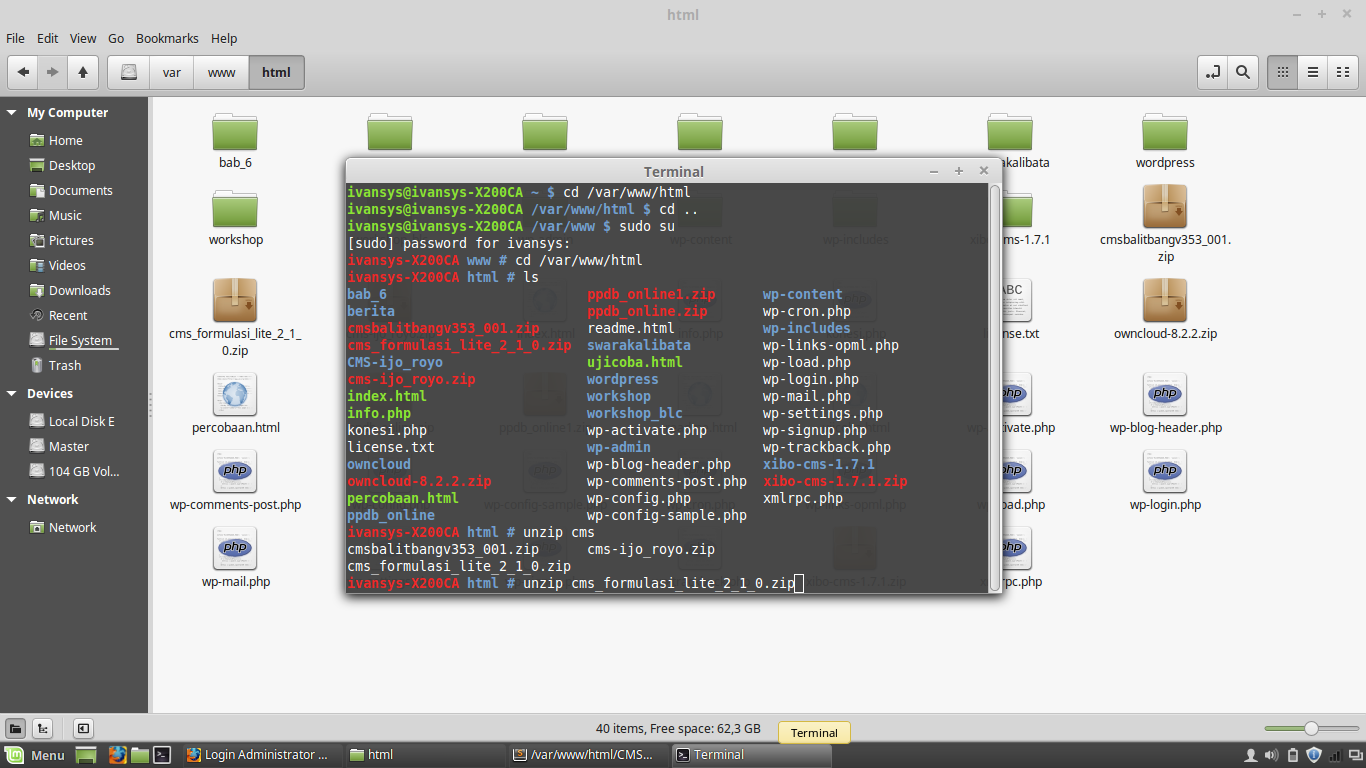Open the 104 GB Volume device

point(83,472)
